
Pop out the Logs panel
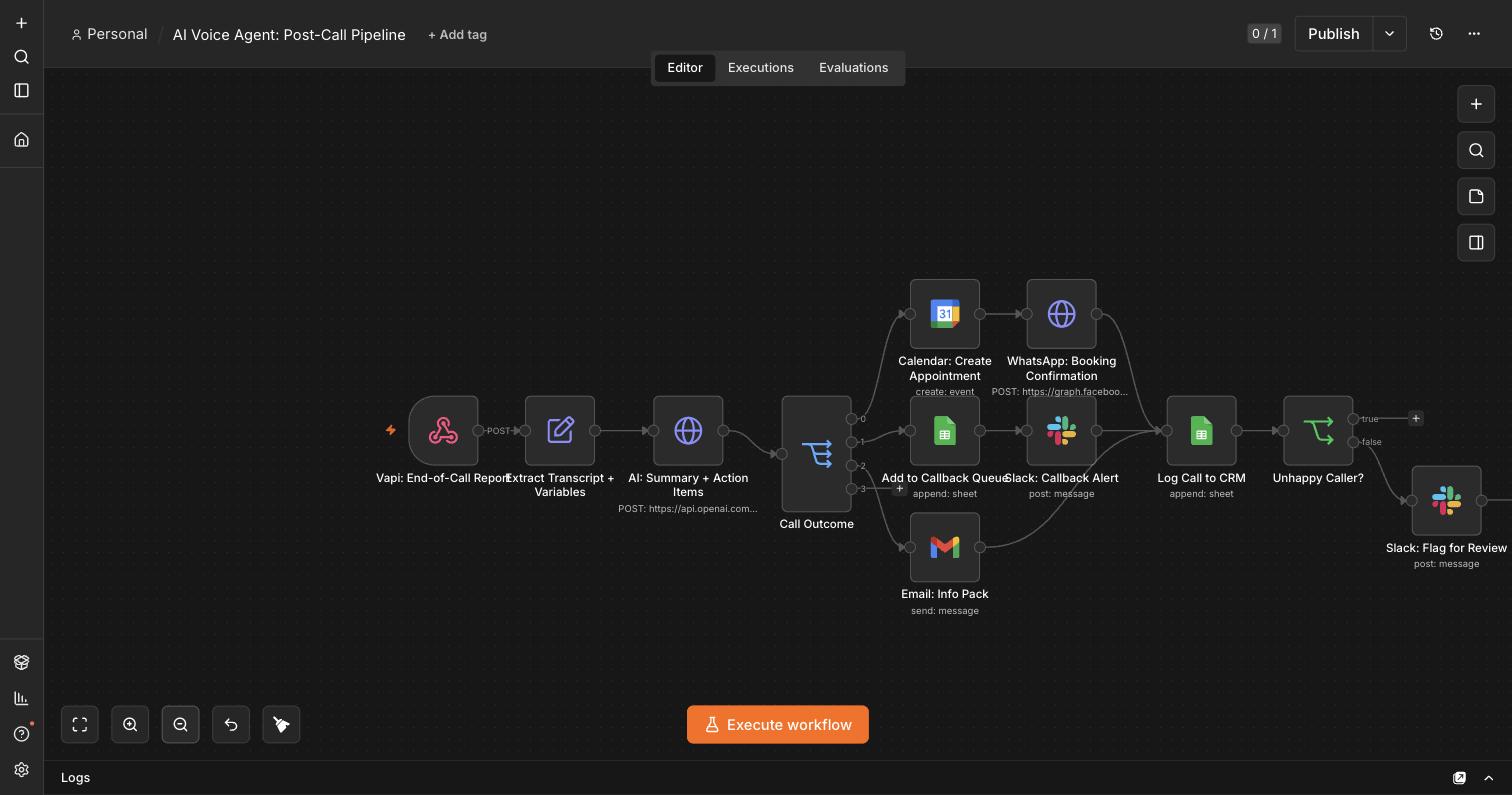pyautogui.click(x=1459, y=777)
